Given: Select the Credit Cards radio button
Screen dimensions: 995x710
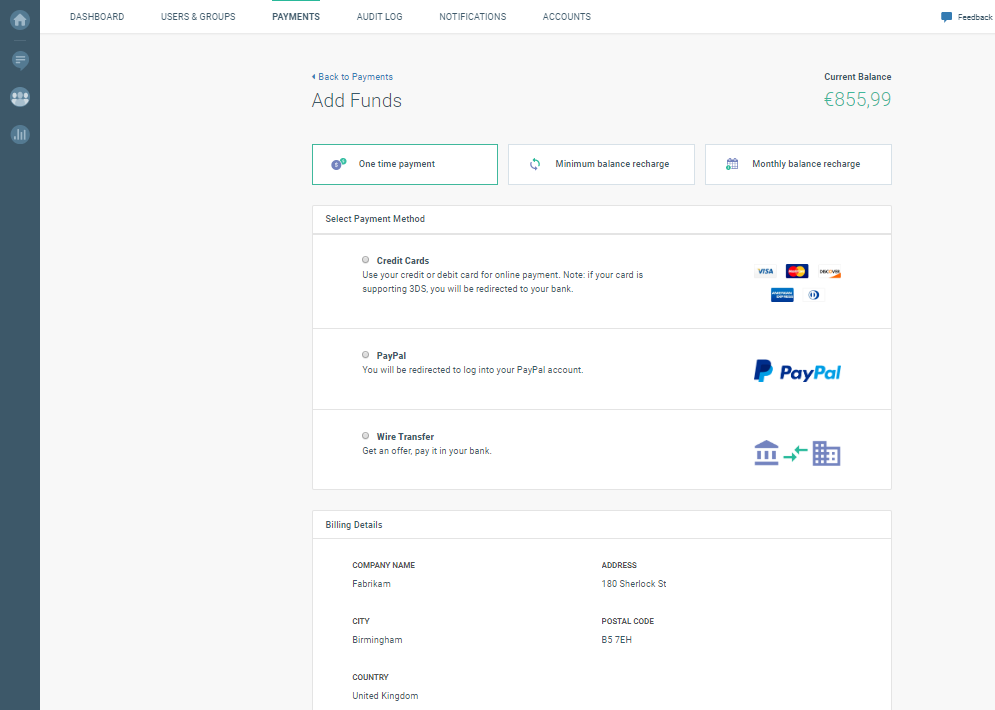Looking at the screenshot, I should pyautogui.click(x=366, y=260).
